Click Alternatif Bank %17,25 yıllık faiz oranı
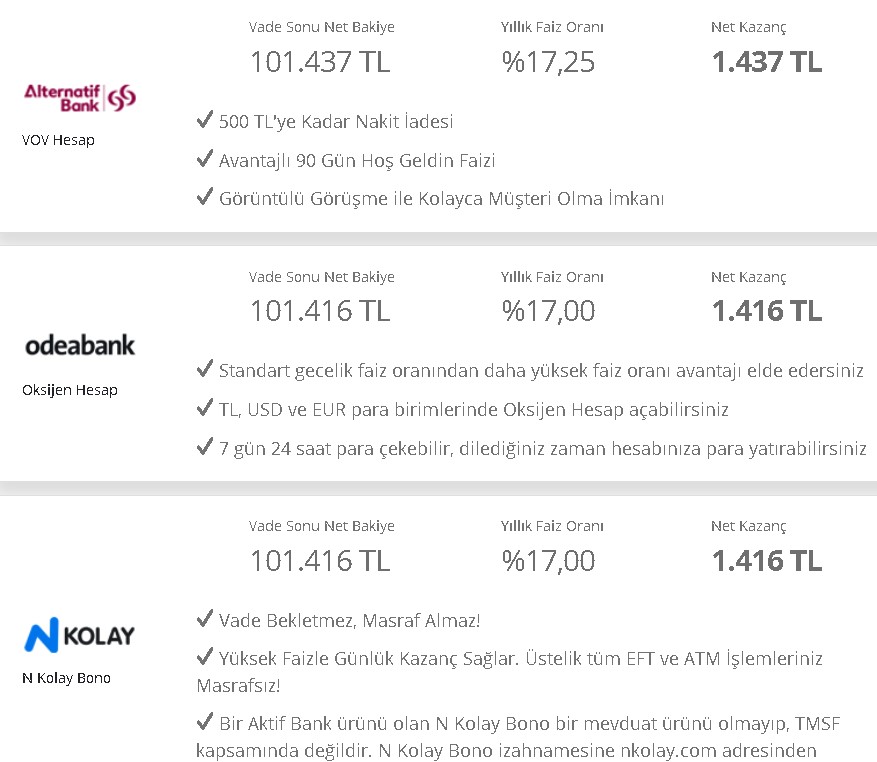The height and width of the screenshot is (762, 877). pyautogui.click(x=548, y=62)
